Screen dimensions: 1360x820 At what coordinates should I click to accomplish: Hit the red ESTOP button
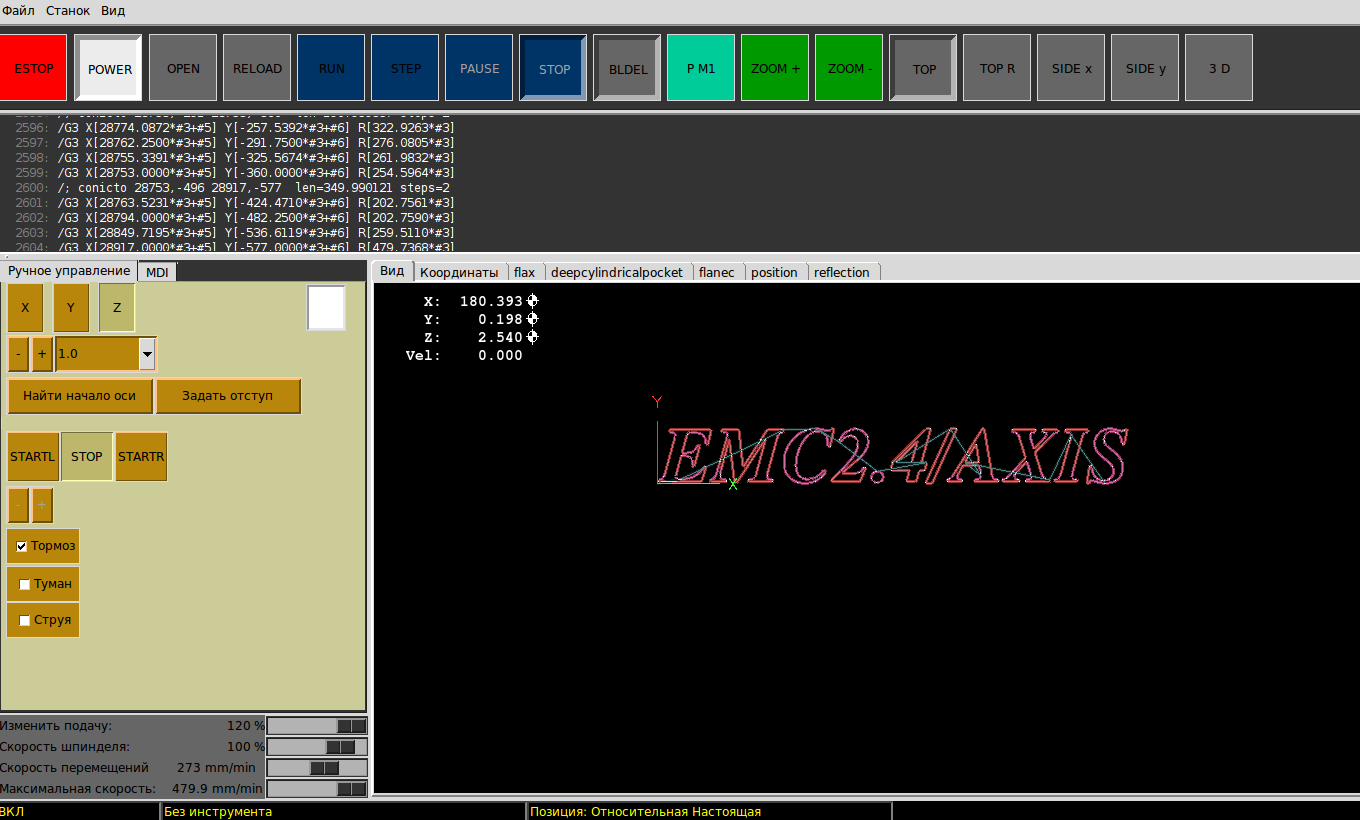34,68
